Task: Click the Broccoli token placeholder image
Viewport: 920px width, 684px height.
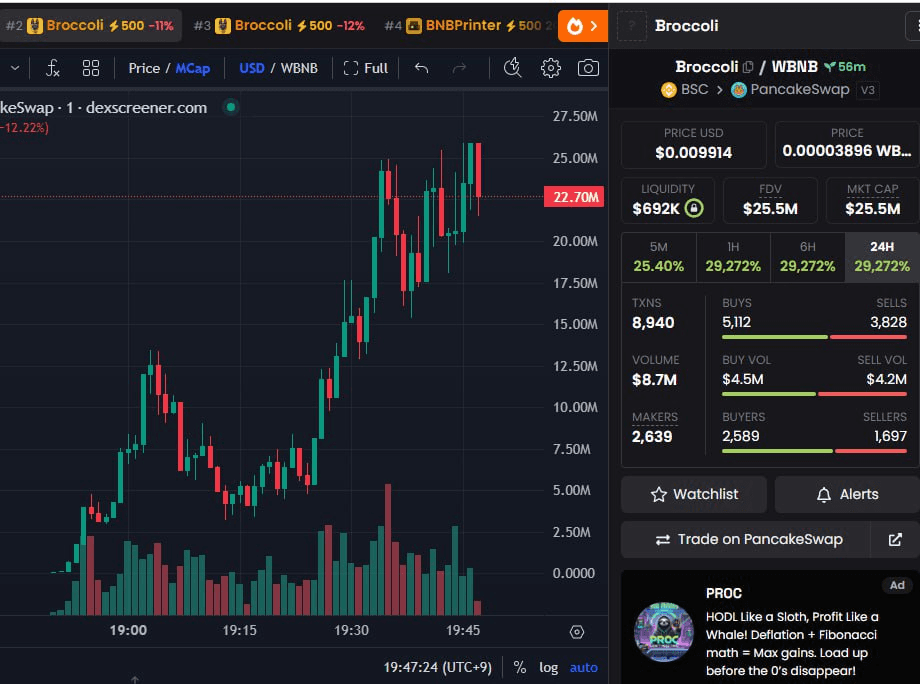Action: tap(632, 26)
